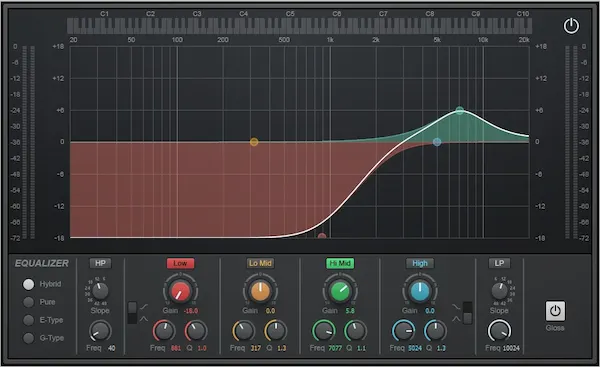This screenshot has height=367, width=600.
Task: Select the G-Type EQ mode
Action: (x=28, y=338)
